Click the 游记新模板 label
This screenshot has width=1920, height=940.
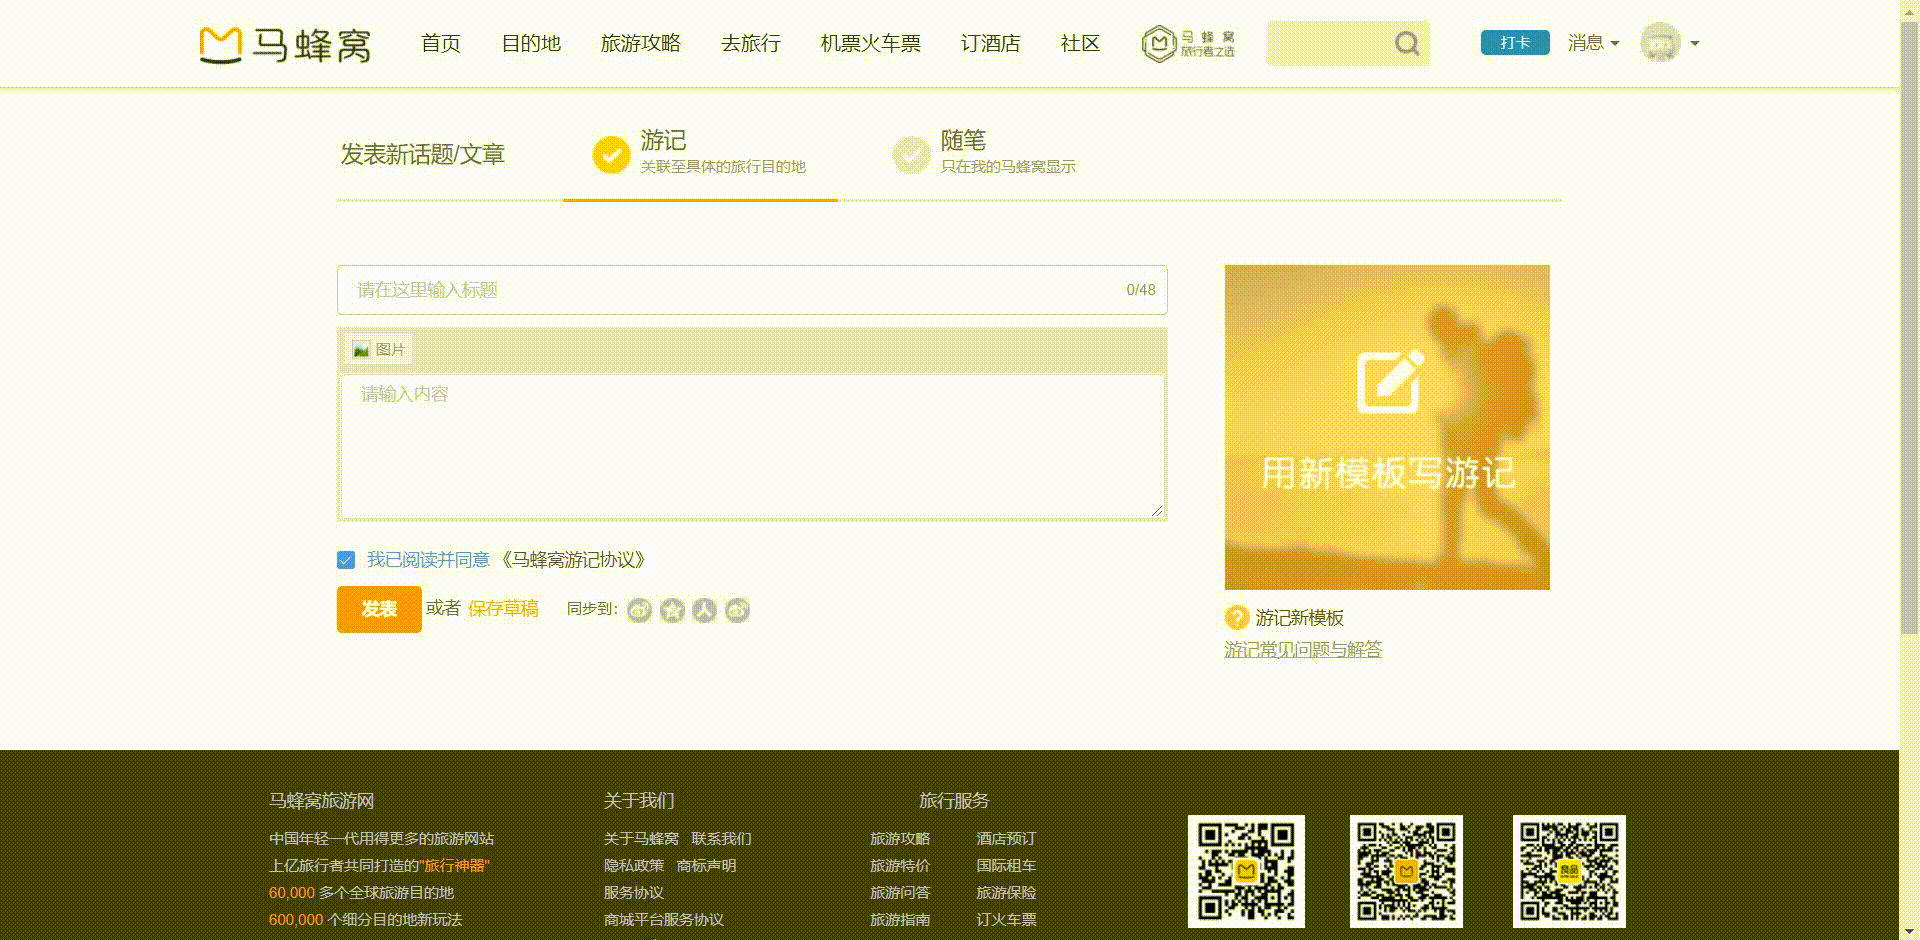[1299, 618]
